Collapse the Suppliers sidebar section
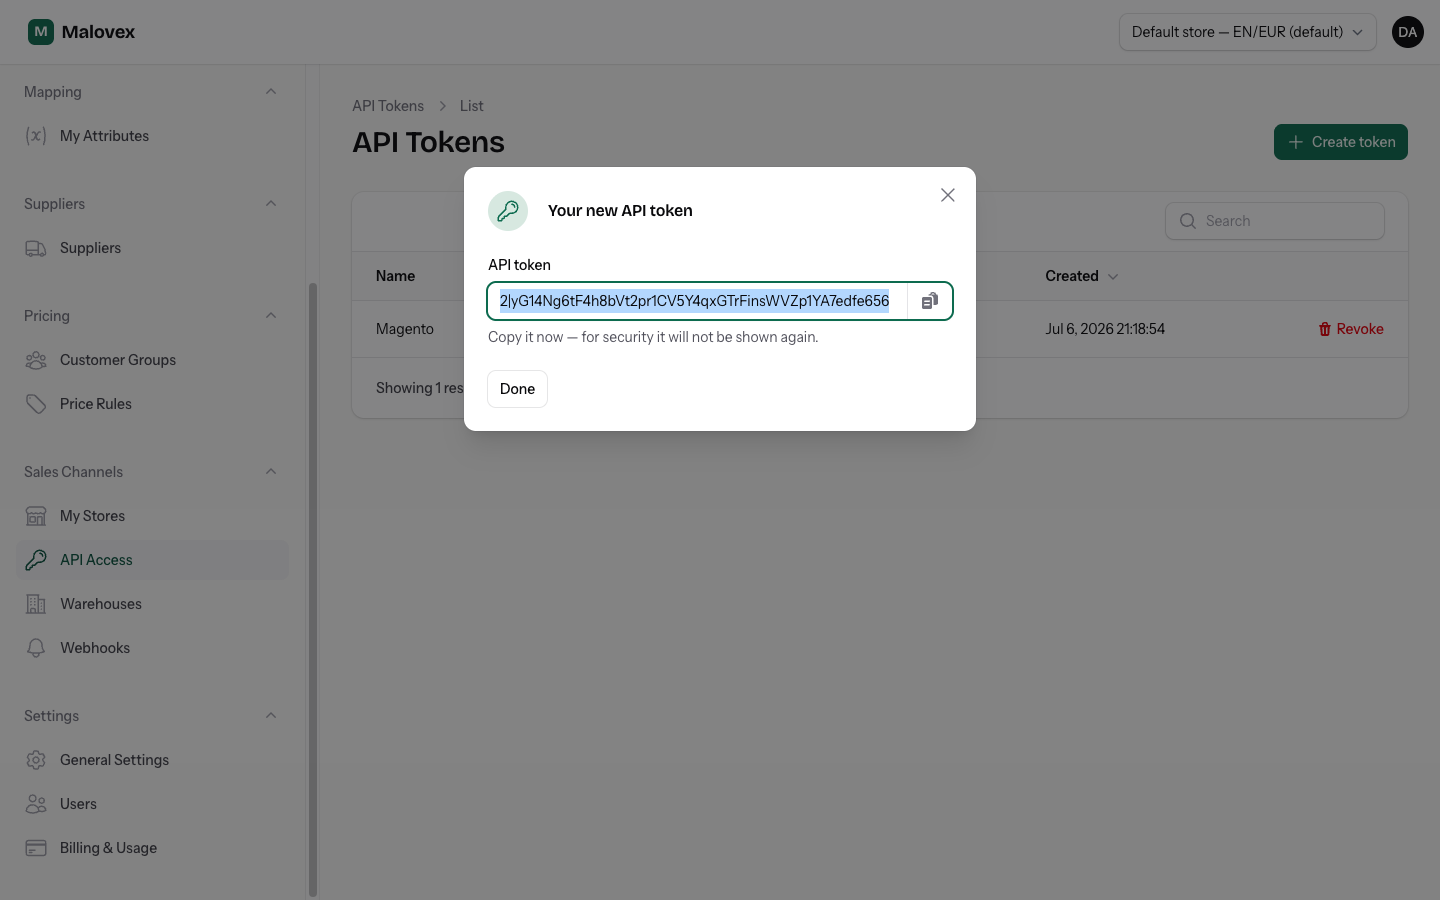This screenshot has height=900, width=1440. point(271,204)
